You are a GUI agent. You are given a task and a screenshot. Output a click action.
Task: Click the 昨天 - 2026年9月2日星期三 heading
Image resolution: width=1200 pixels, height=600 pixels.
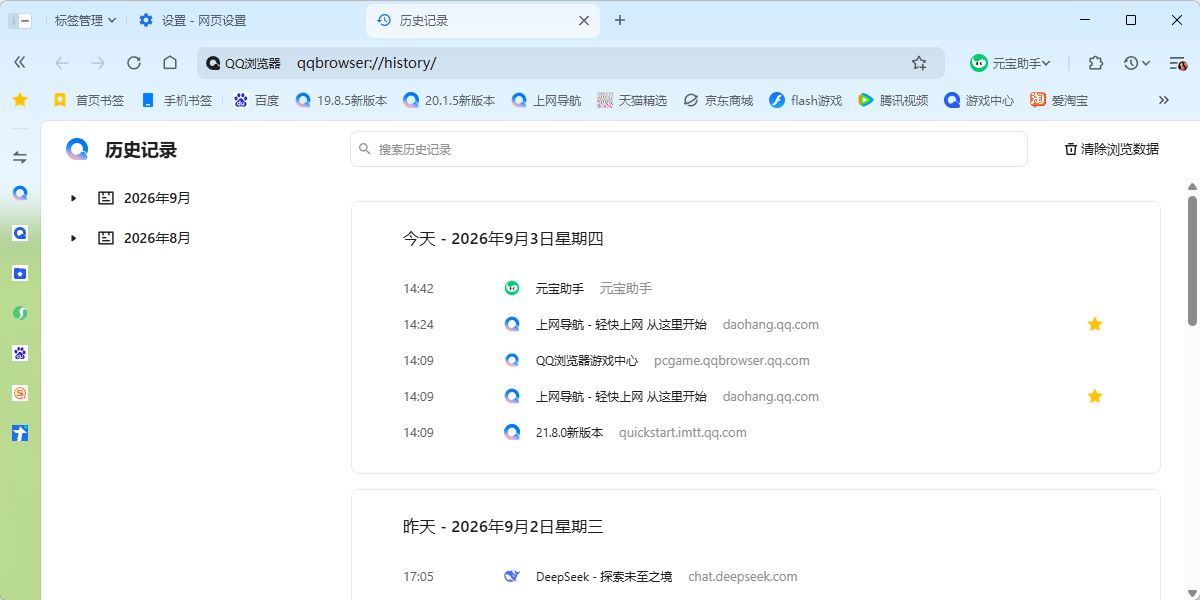tap(503, 527)
